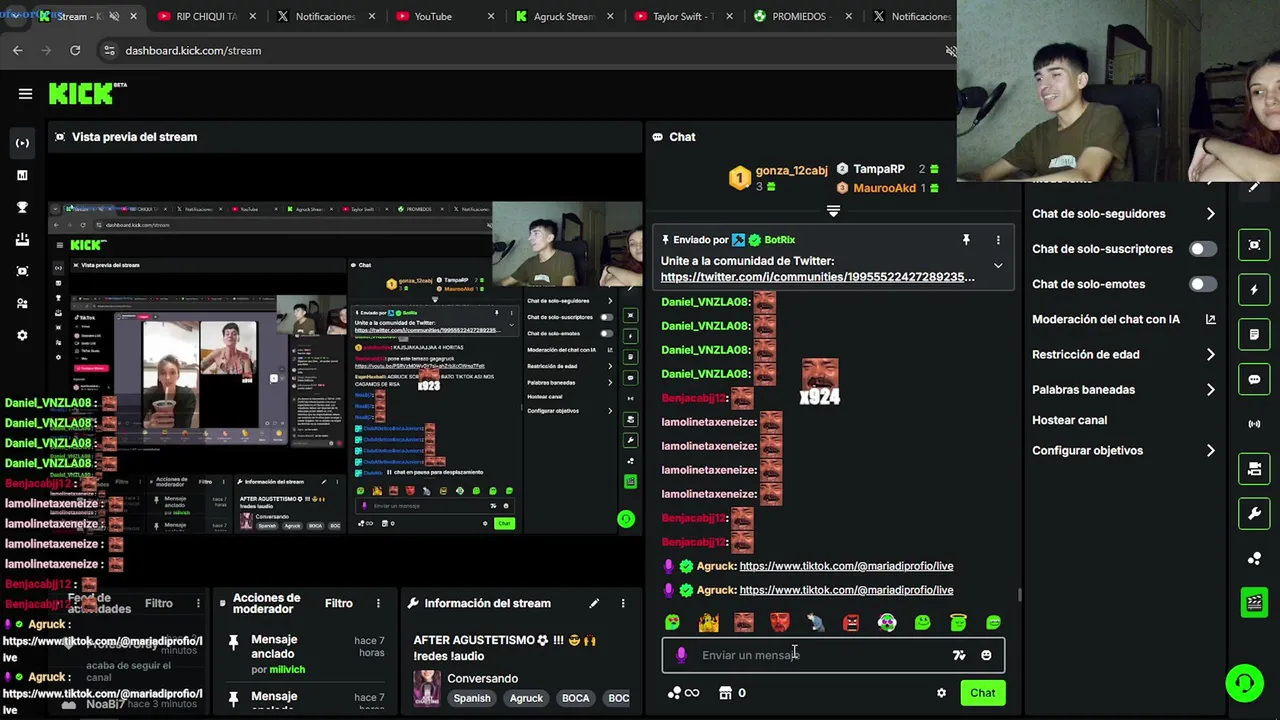Toggle the chat bubble panel icon
This screenshot has width=1280, height=720.
point(1254,380)
